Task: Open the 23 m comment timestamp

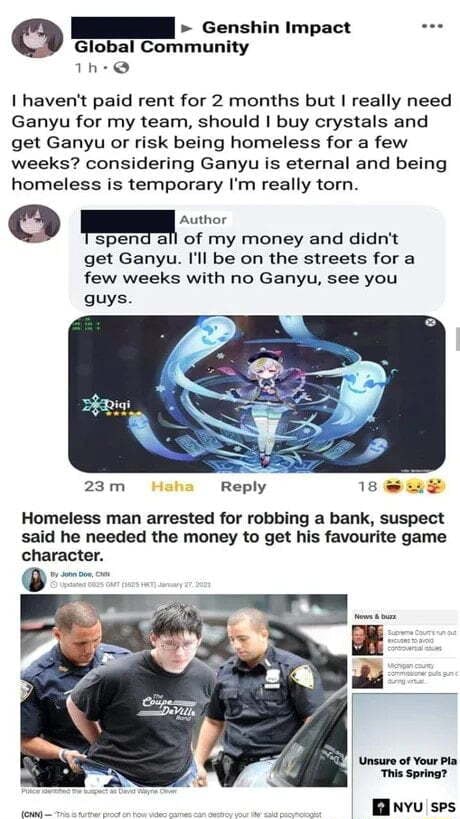Action: tap(104, 487)
